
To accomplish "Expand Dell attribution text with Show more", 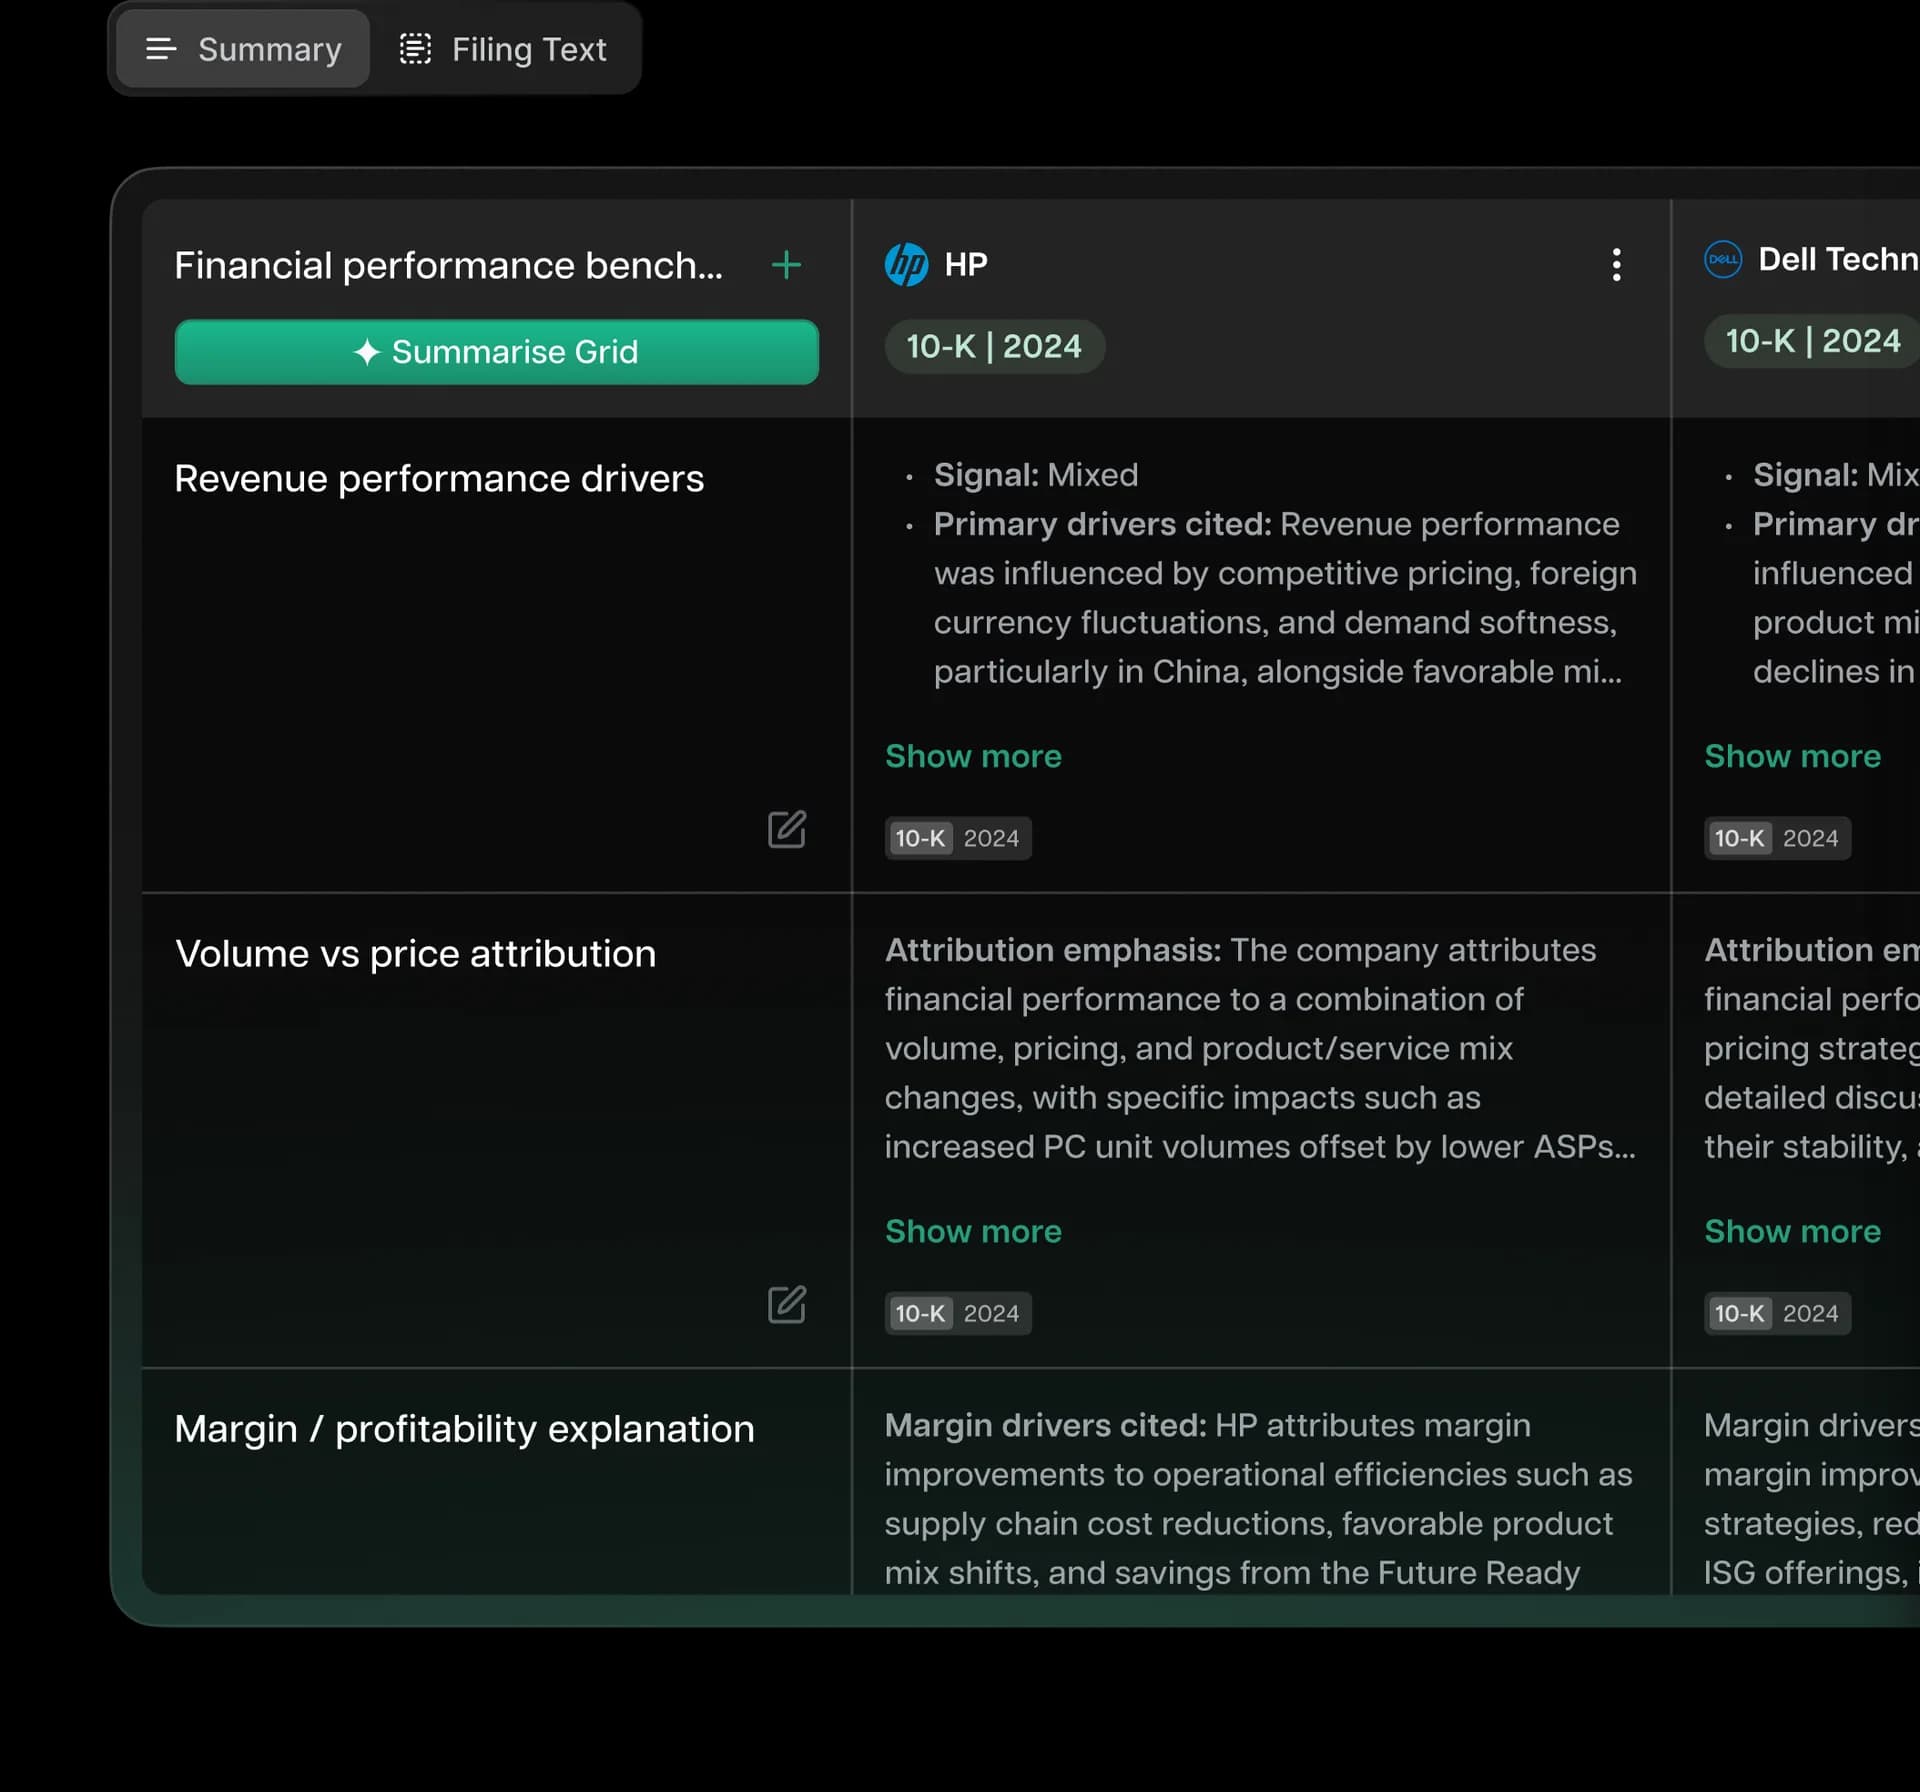I will (1791, 1231).
